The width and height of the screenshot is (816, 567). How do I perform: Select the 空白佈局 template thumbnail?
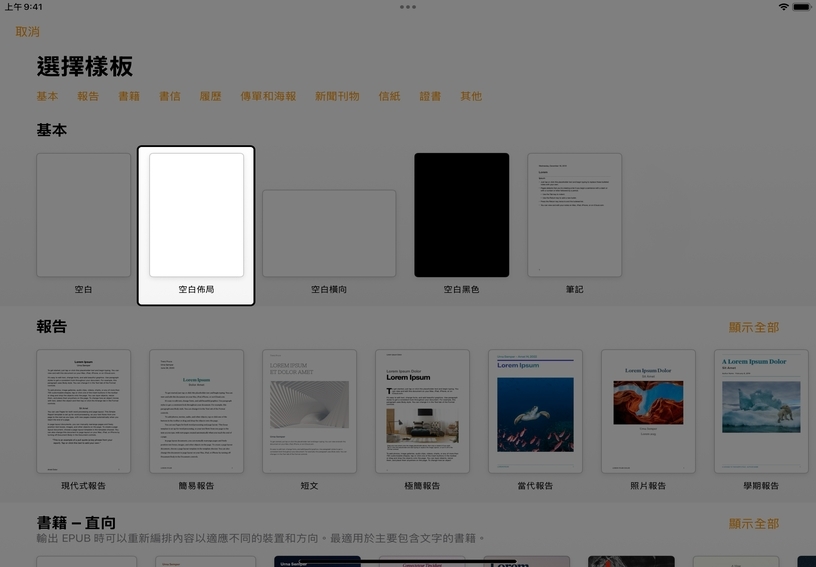pyautogui.click(x=196, y=215)
